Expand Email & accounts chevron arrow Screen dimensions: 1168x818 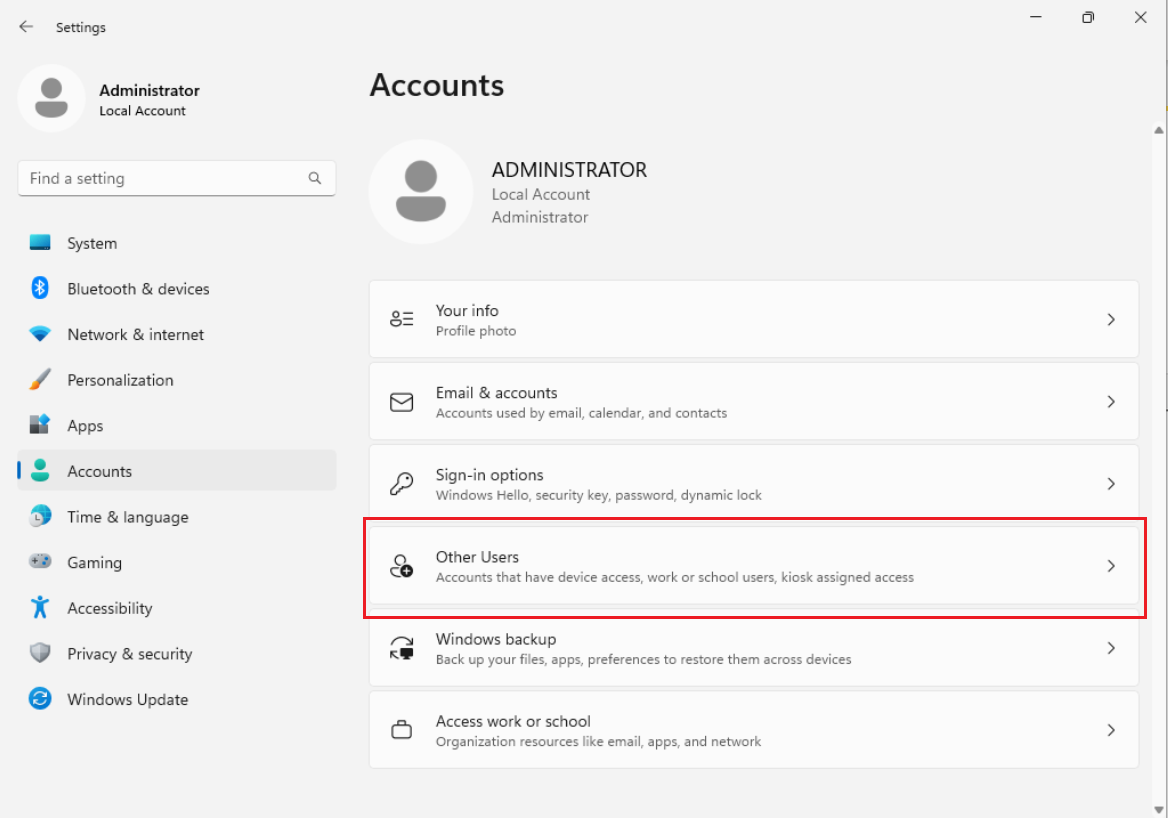click(x=1111, y=402)
